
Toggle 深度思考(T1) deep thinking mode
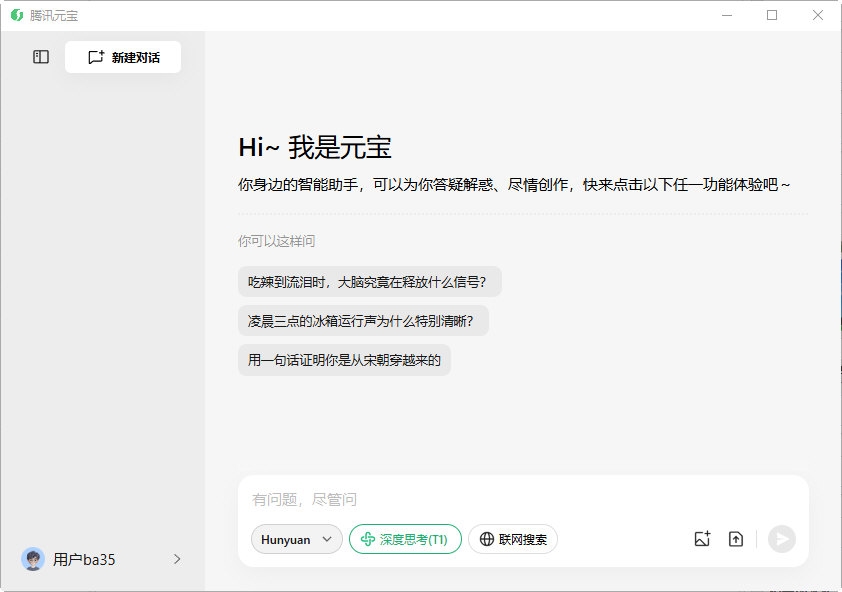pos(405,539)
